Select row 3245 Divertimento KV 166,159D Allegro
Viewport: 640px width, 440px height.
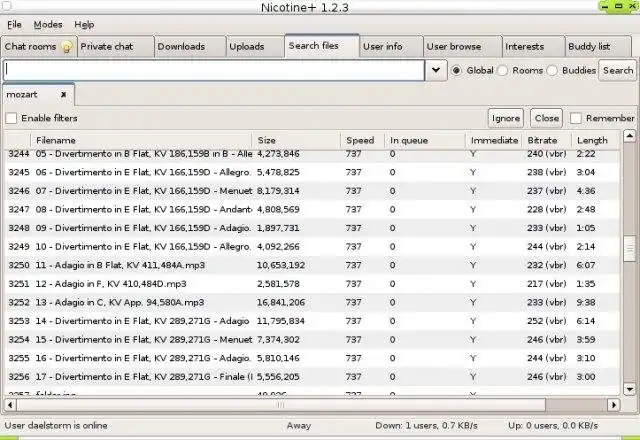pyautogui.click(x=313, y=172)
